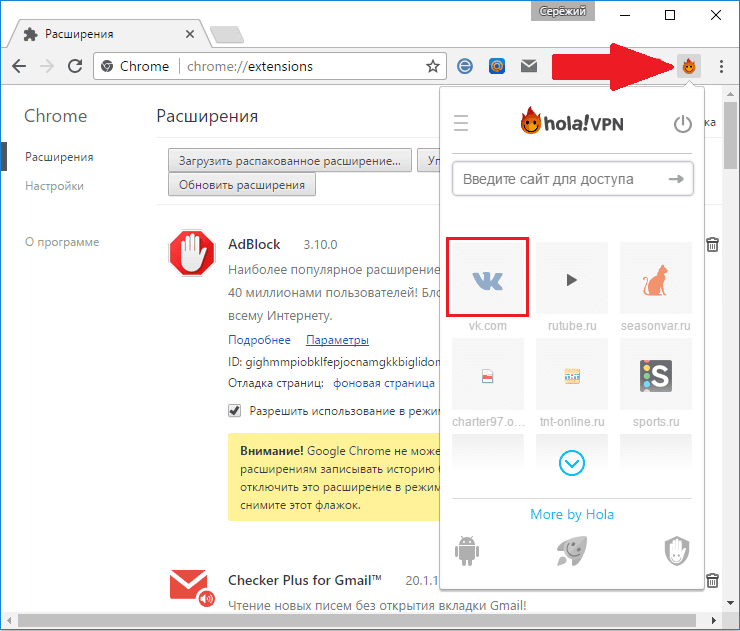The width and height of the screenshot is (740, 631).
Task: Expand more sites with the blue chevron
Action: [x=572, y=463]
